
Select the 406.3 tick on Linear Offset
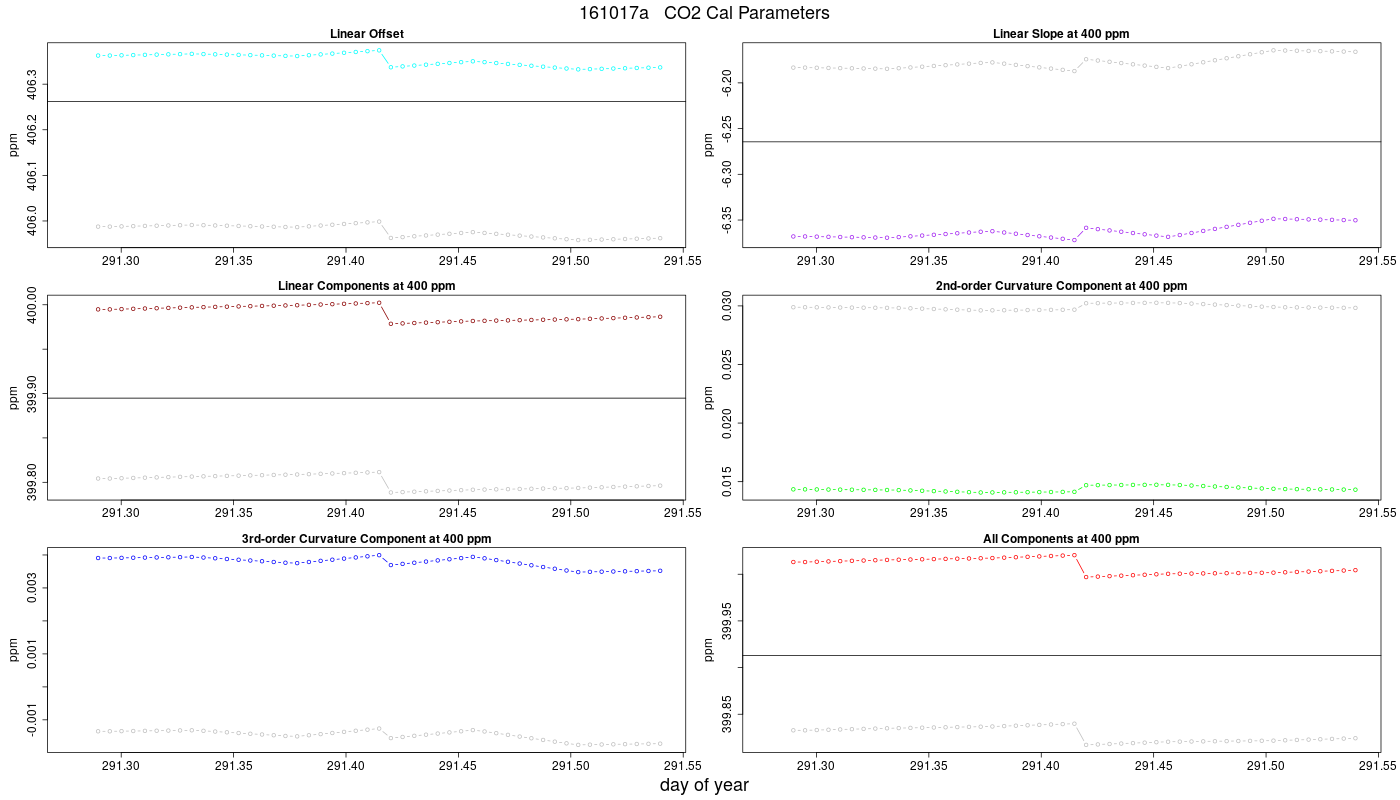tap(33, 83)
